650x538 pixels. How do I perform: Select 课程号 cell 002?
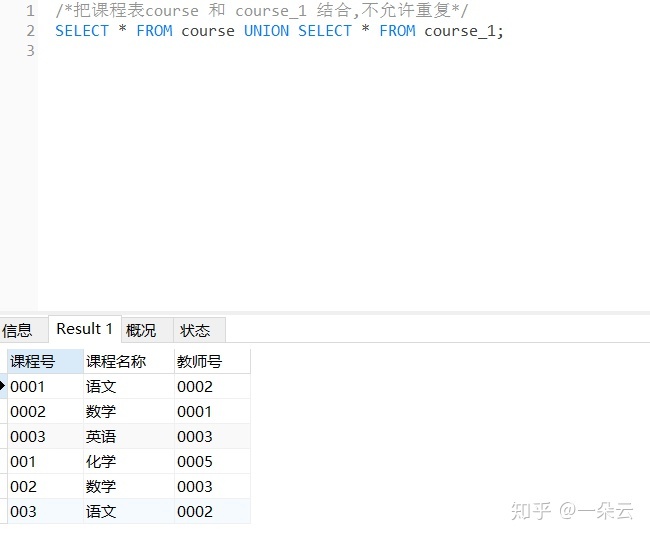pyautogui.click(x=46, y=486)
